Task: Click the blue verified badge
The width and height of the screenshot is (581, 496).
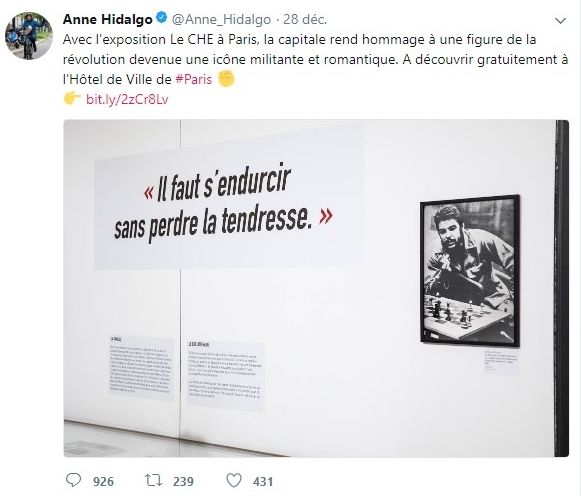Action: click(x=161, y=19)
